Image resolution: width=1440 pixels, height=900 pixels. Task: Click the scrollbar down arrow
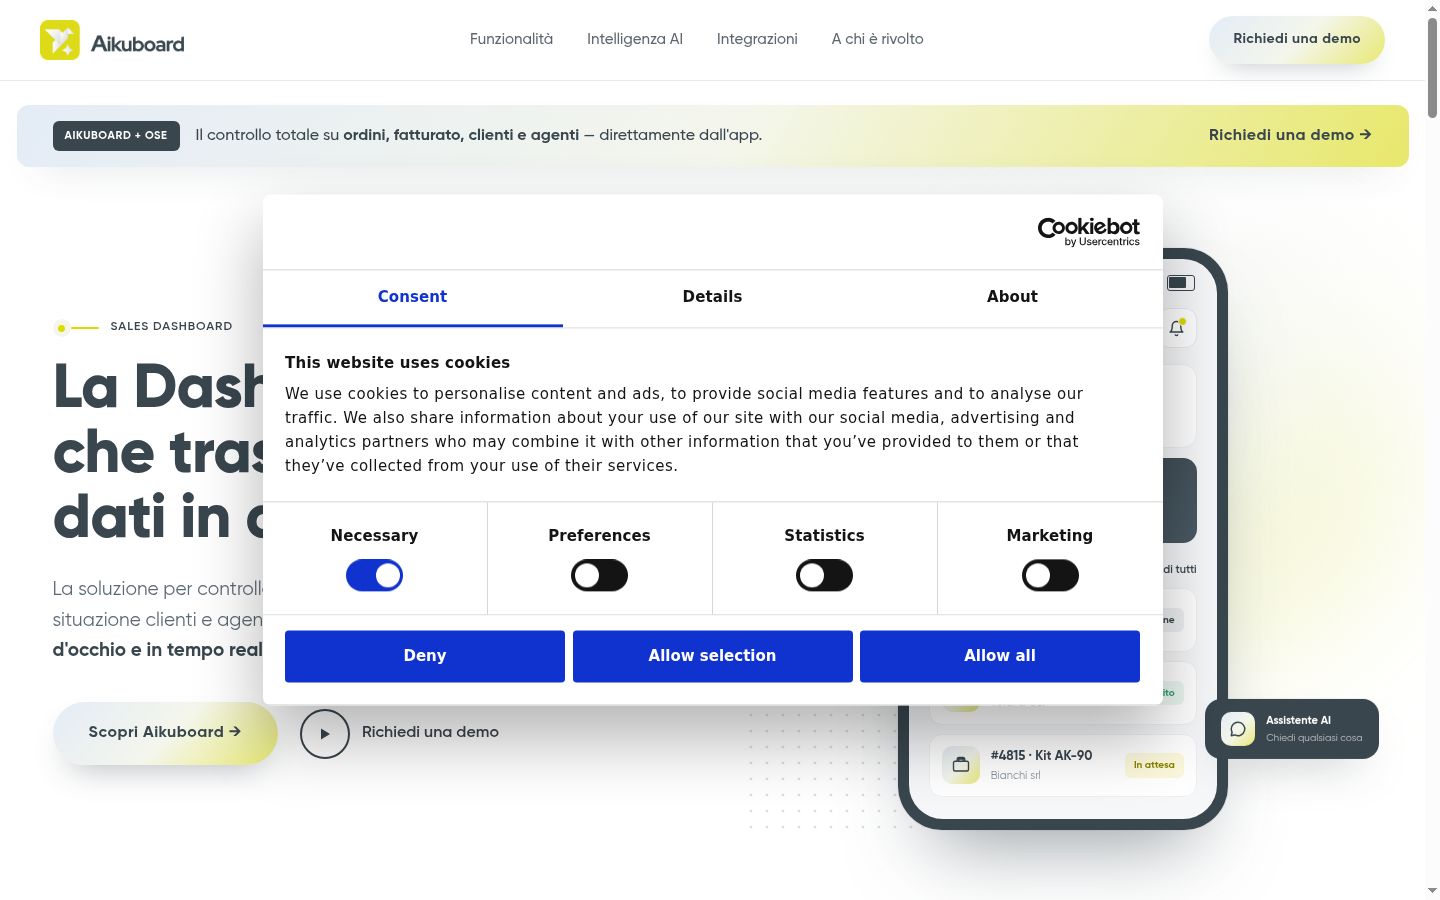tap(1432, 891)
